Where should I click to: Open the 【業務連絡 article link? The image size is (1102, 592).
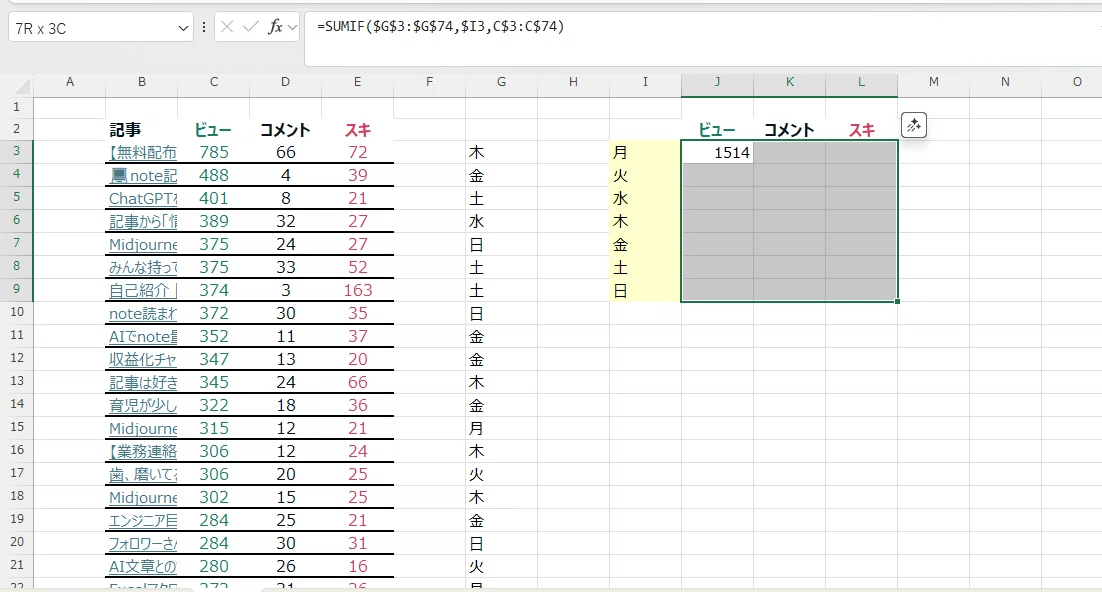coord(143,451)
